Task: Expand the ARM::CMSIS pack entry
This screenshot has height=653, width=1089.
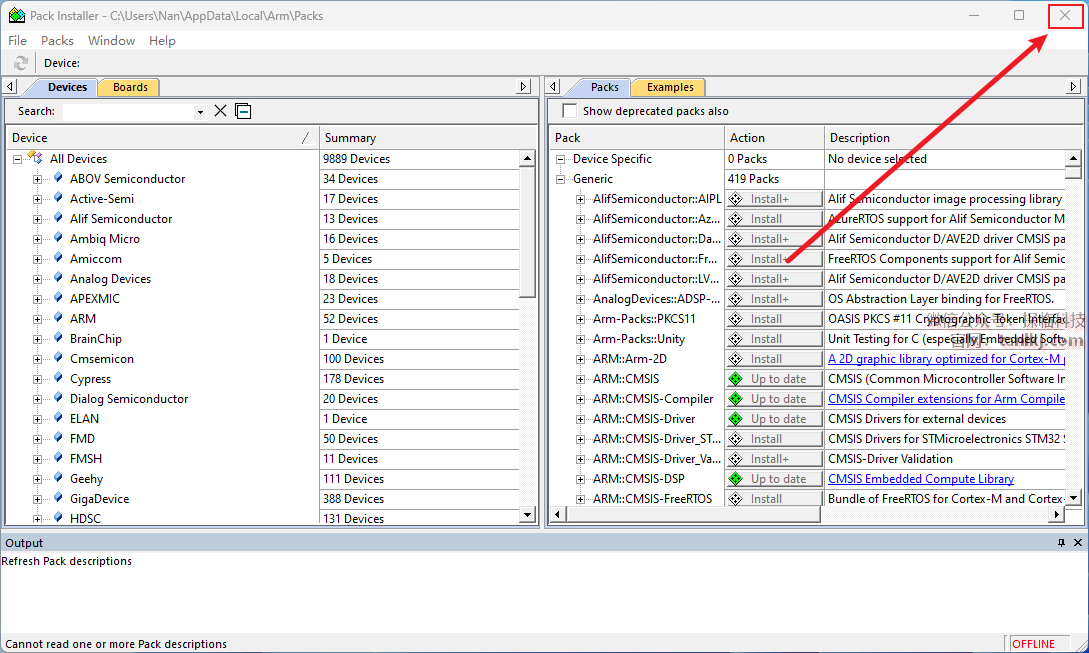Action: (x=581, y=379)
